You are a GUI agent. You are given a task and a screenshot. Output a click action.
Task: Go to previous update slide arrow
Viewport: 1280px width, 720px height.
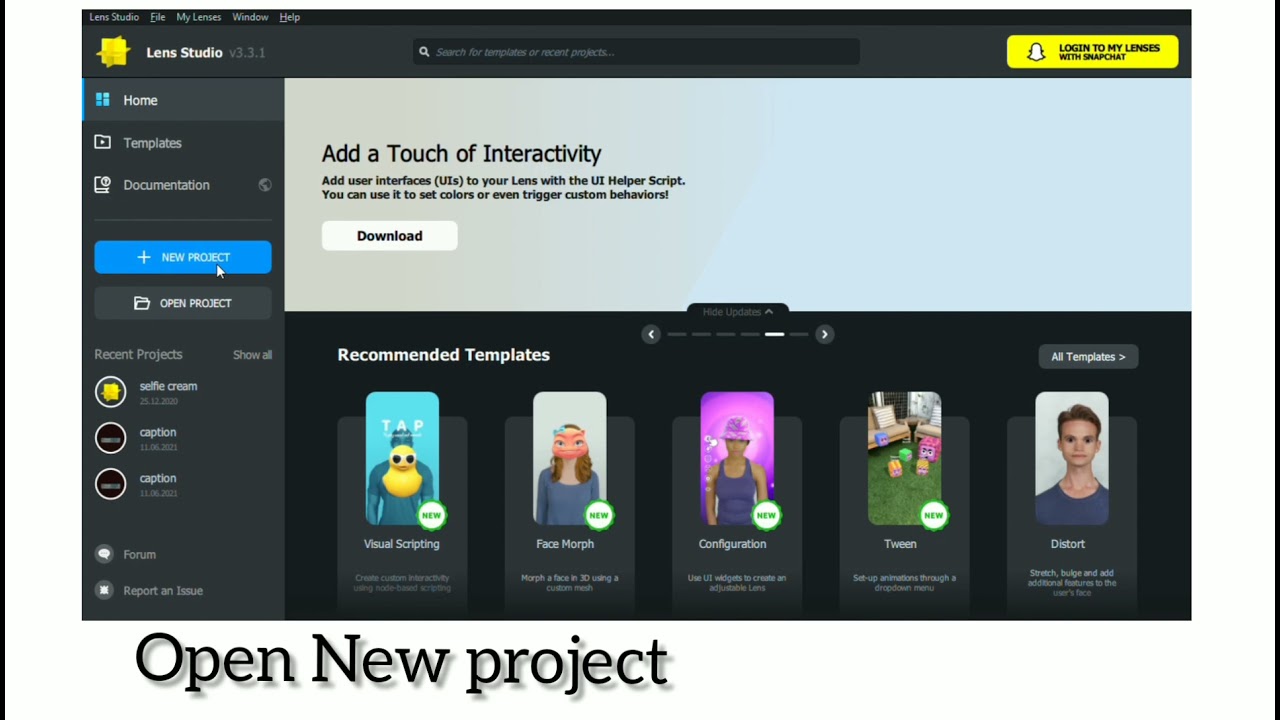651,334
